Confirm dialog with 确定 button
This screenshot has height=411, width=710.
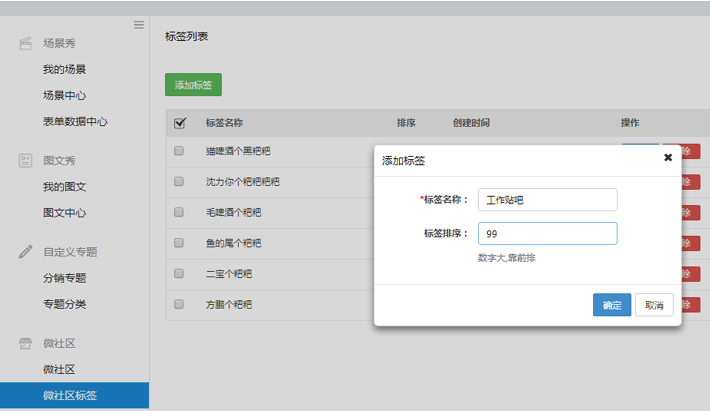[x=611, y=305]
